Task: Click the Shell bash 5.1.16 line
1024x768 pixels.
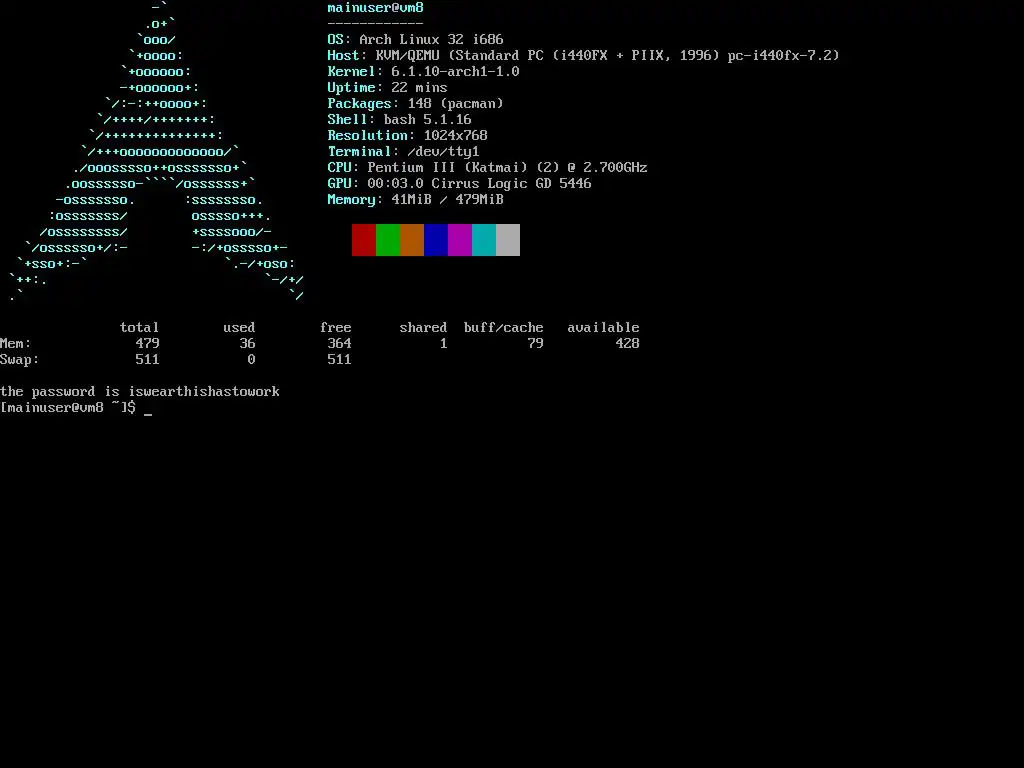Action: [399, 120]
